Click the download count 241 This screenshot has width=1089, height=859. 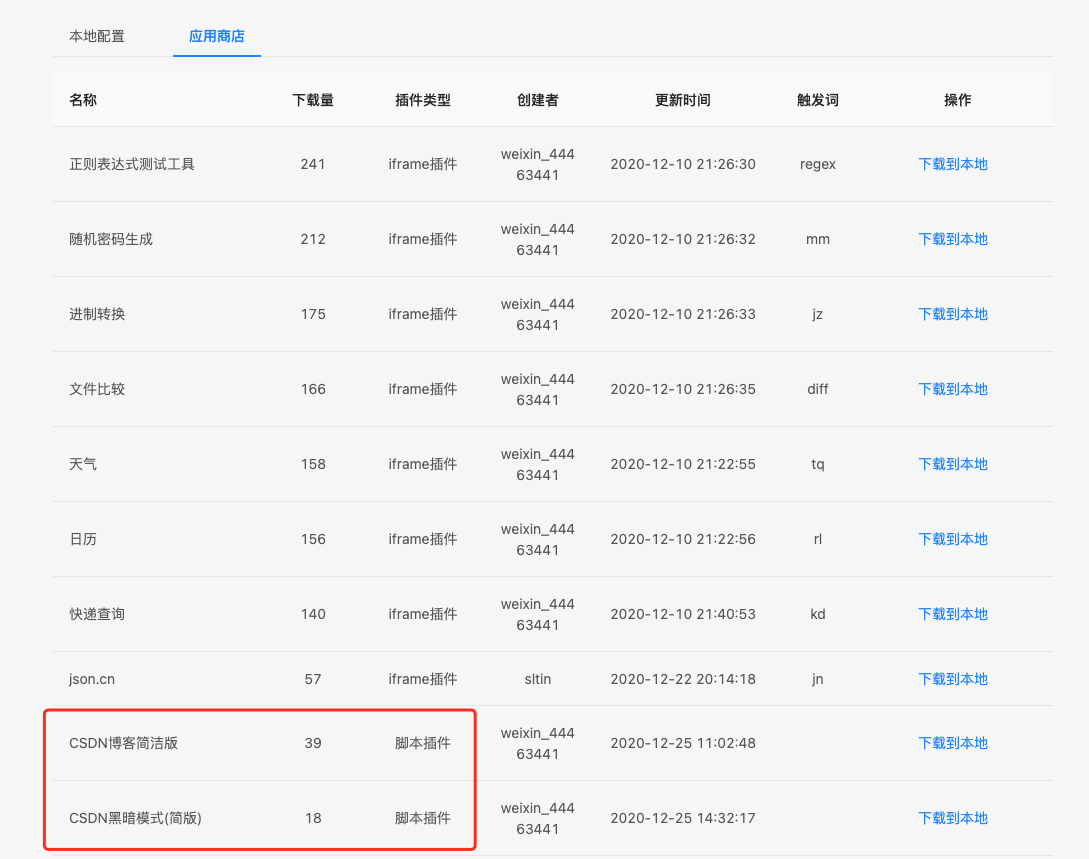[x=313, y=164]
